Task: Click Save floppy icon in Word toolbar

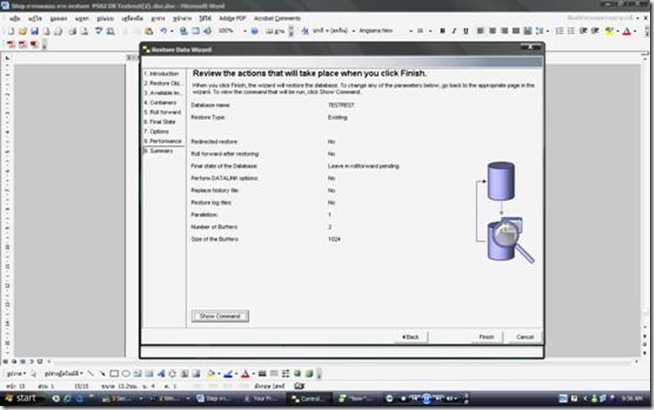Action: (x=34, y=31)
